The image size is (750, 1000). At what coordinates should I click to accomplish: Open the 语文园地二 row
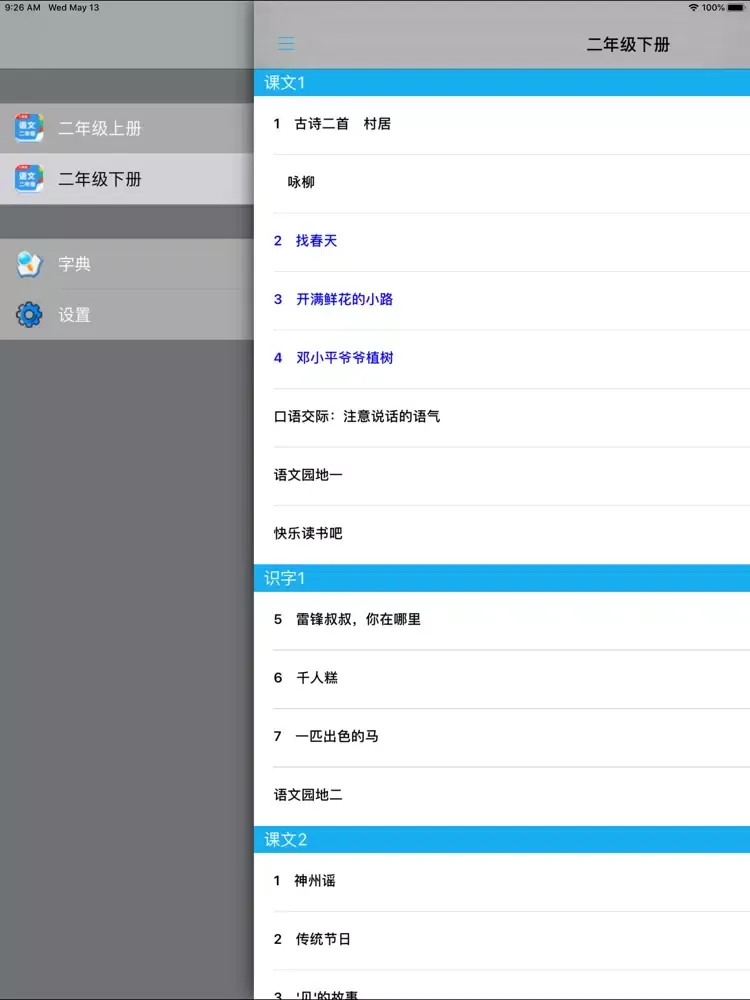[x=502, y=796]
